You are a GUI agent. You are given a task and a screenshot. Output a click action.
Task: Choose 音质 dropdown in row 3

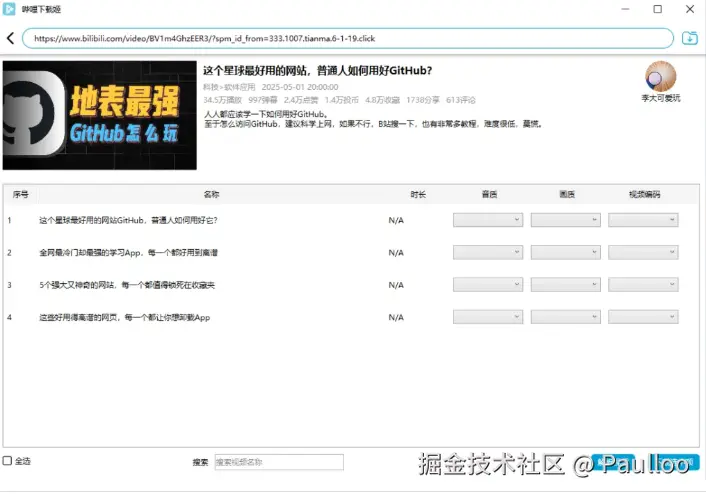(488, 285)
